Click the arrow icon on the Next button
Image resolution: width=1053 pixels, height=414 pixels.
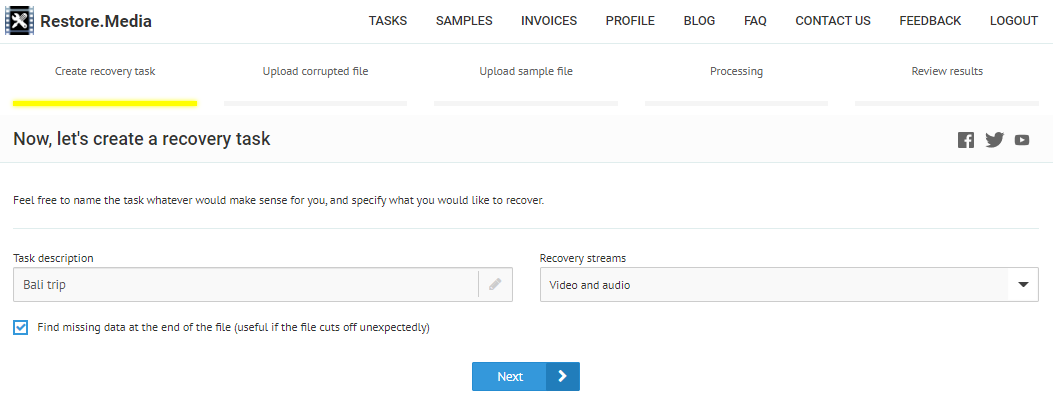tap(562, 376)
